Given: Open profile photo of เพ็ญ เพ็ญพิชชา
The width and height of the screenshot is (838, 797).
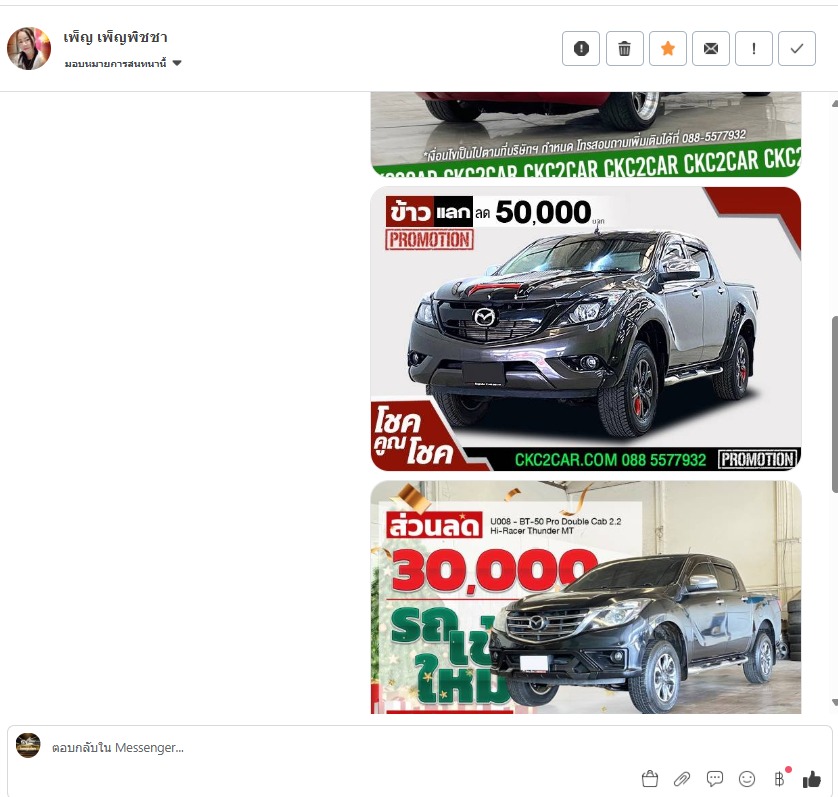Looking at the screenshot, I should (29, 49).
